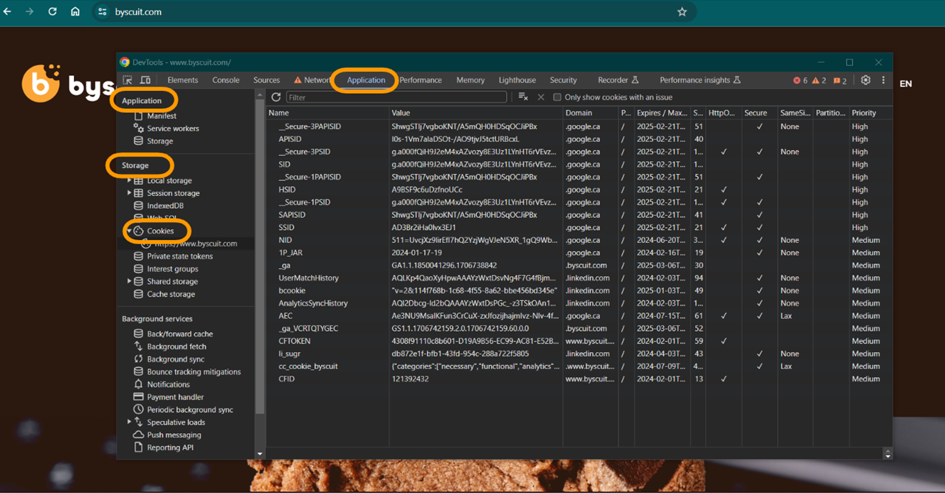The image size is (945, 493).
Task: Switch to the Sources tab
Action: coord(266,80)
